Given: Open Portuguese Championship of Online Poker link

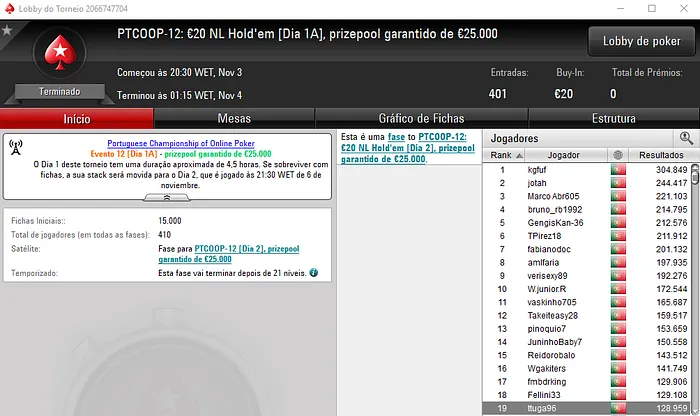Looking at the screenshot, I should click(x=181, y=143).
